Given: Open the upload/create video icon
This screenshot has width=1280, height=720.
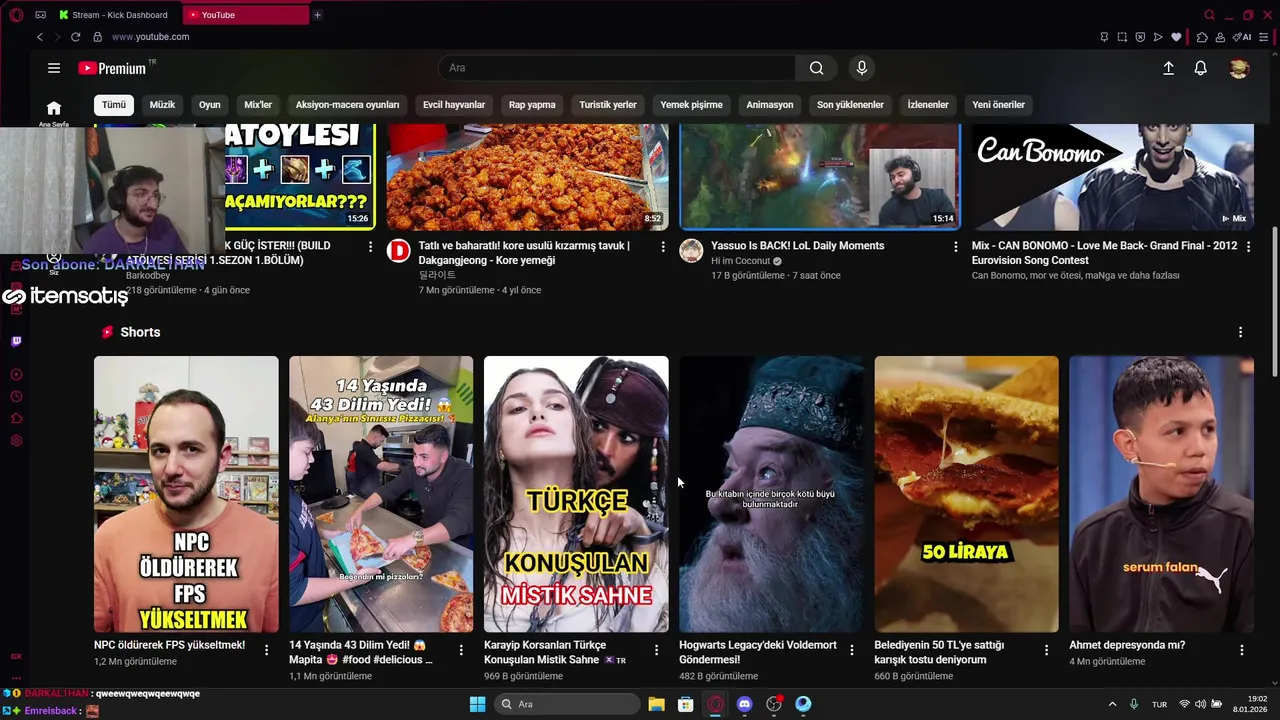Looking at the screenshot, I should tap(1168, 68).
